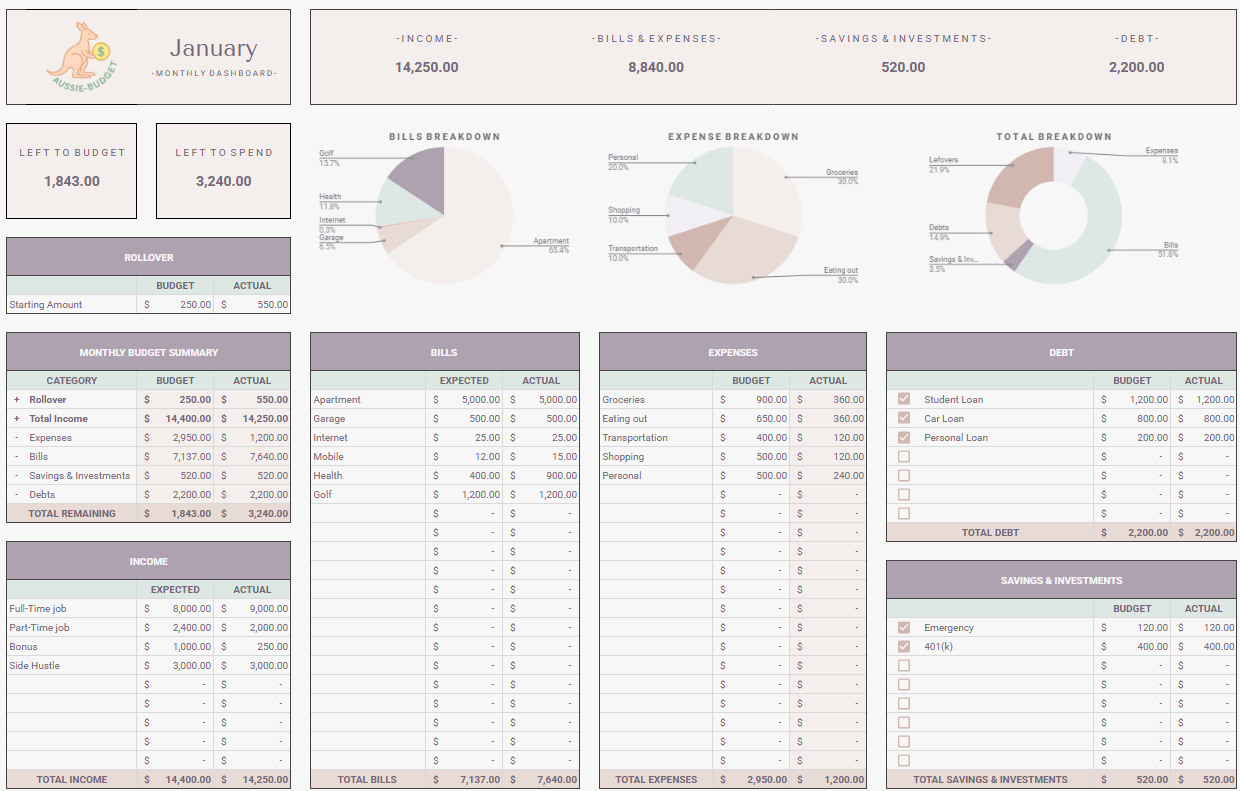Select the Health actual bill amount cell
This screenshot has height=791, width=1240.
click(541, 476)
